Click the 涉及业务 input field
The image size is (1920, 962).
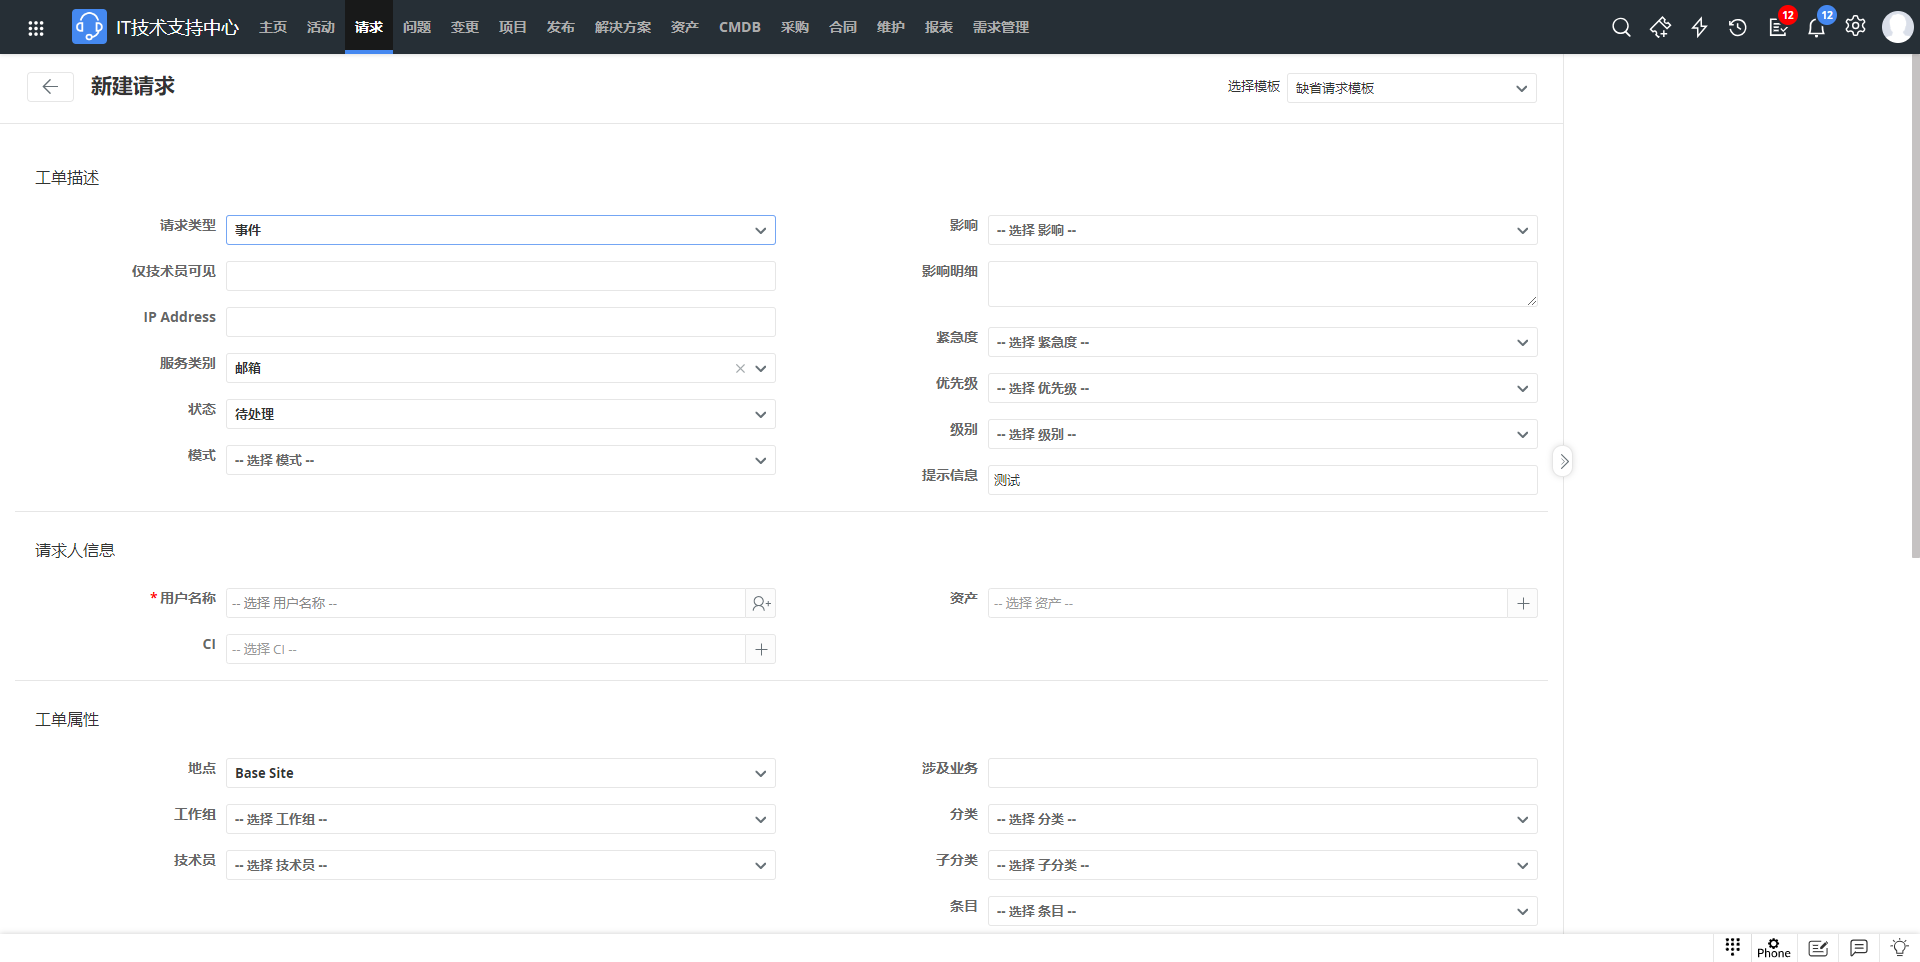click(1263, 773)
